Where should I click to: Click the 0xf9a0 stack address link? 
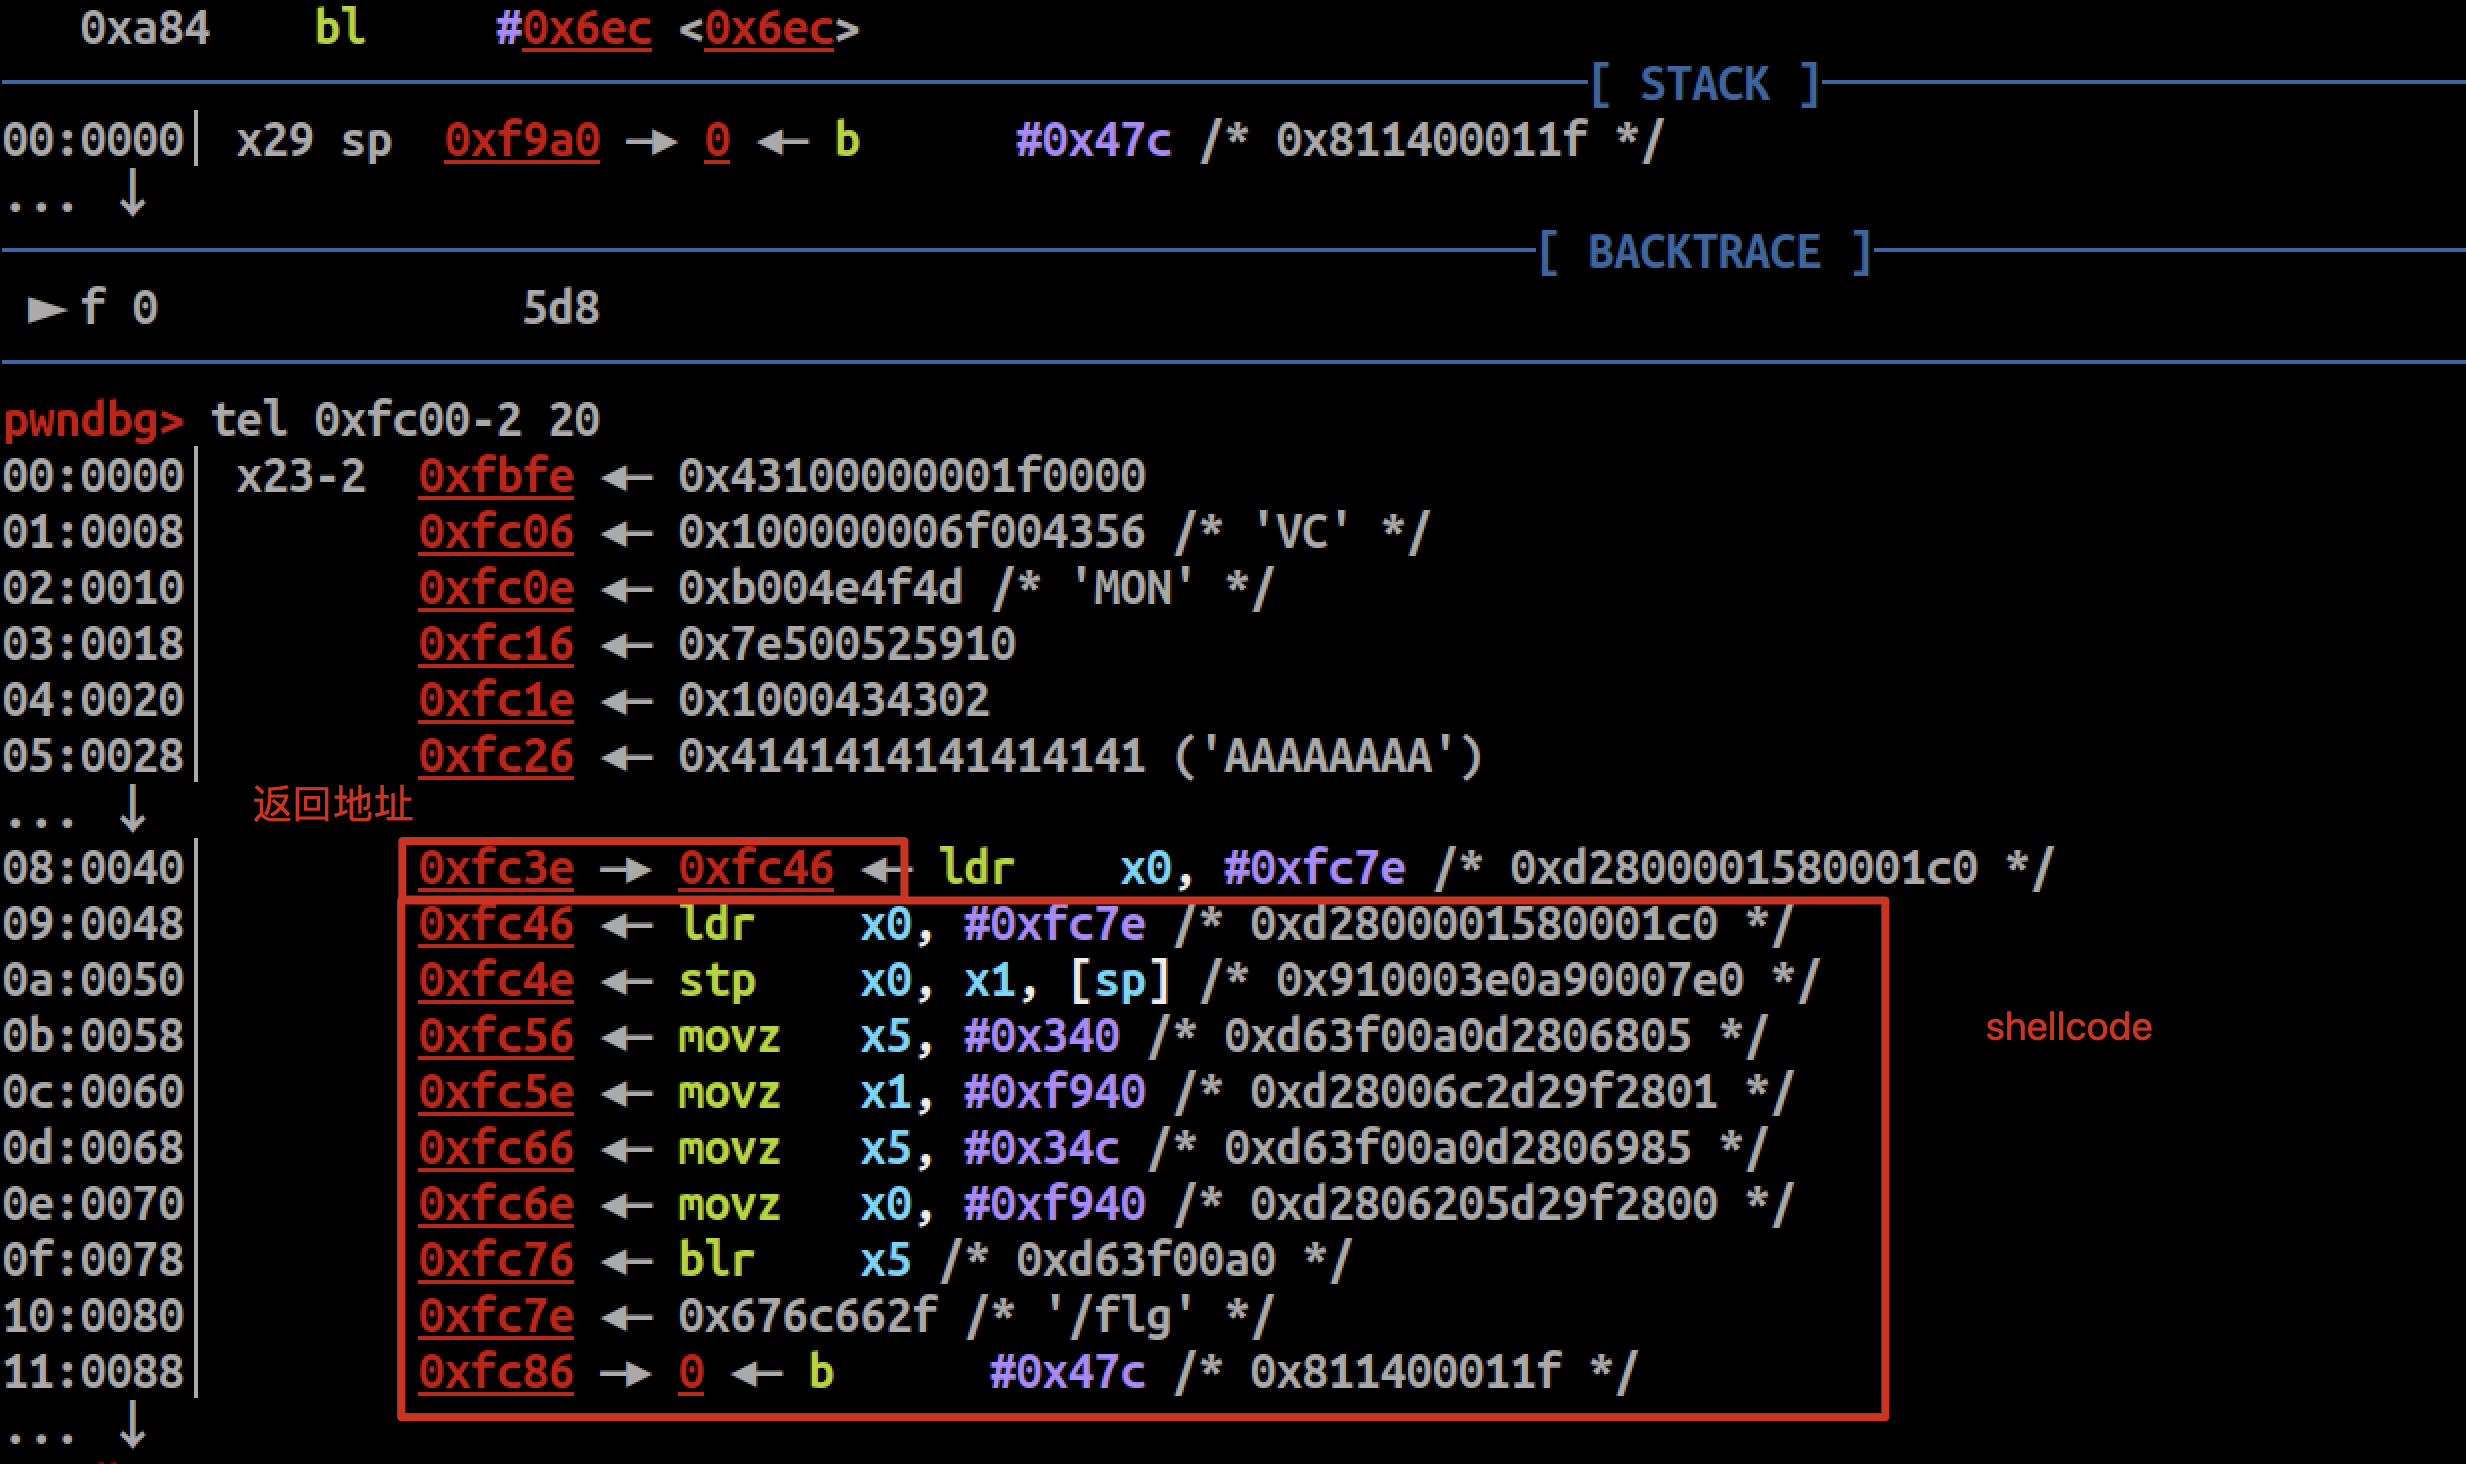click(521, 140)
